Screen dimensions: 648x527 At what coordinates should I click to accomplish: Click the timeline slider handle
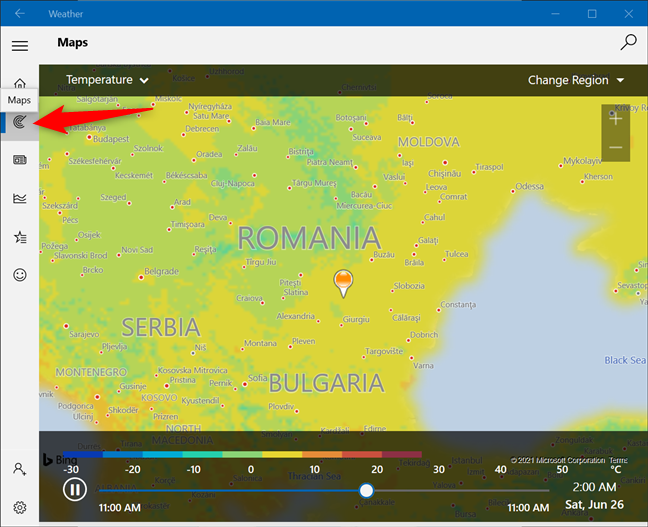(366, 491)
